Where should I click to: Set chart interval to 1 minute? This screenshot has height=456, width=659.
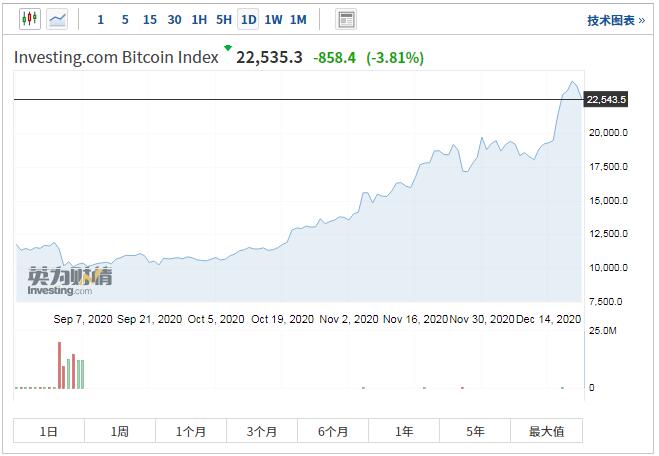coord(100,20)
